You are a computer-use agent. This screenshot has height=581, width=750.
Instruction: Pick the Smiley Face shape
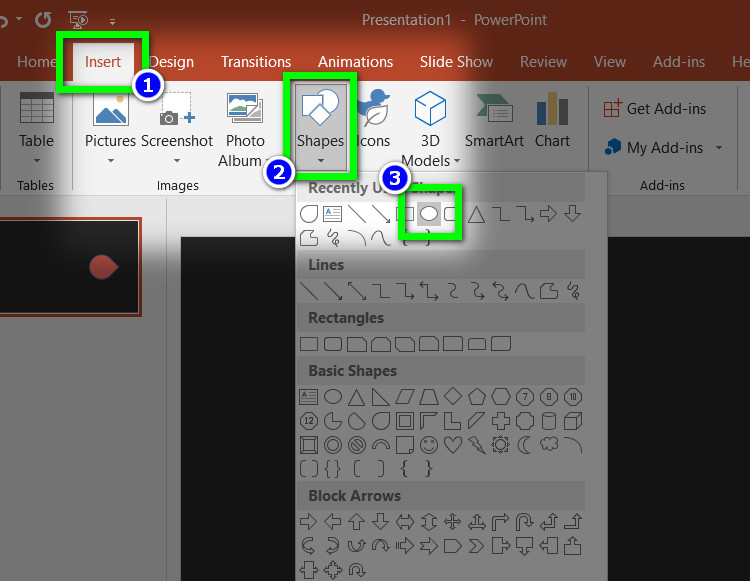pyautogui.click(x=429, y=444)
